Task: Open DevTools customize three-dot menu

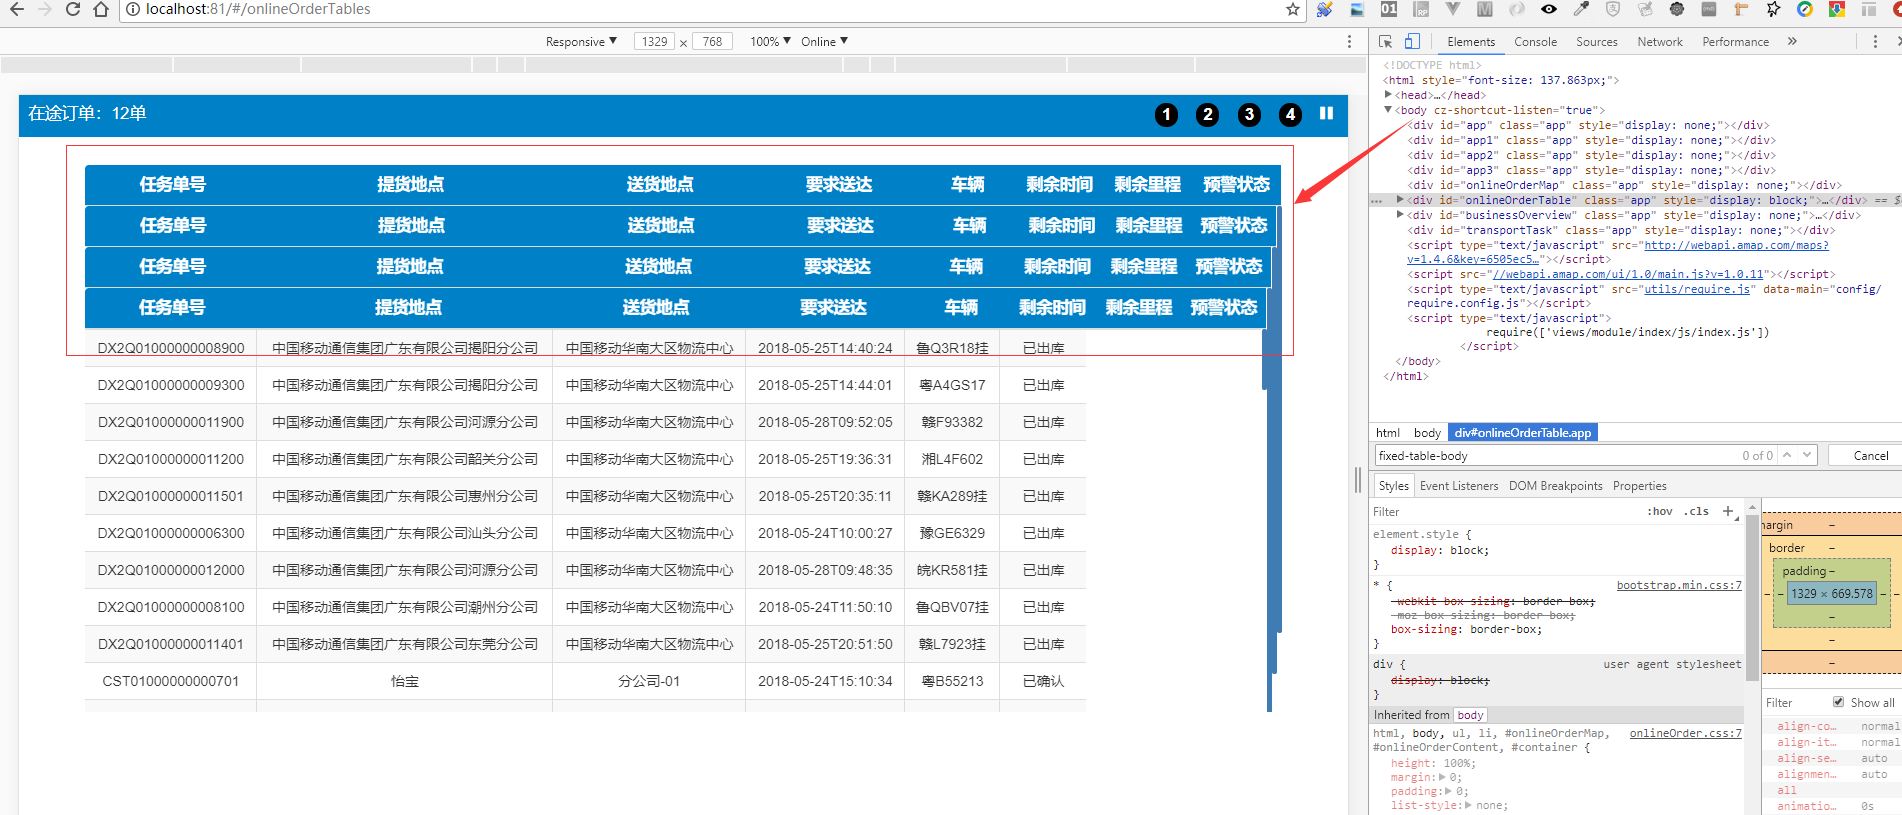Action: click(x=1875, y=41)
